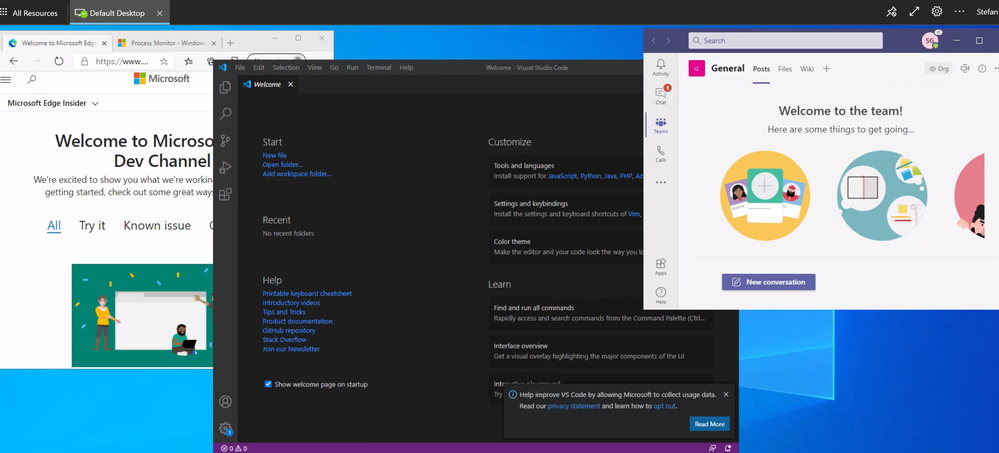Open the ellipsis menu in remote desktop top bar
Image resolution: width=999 pixels, height=453 pixels.
pyautogui.click(x=959, y=11)
